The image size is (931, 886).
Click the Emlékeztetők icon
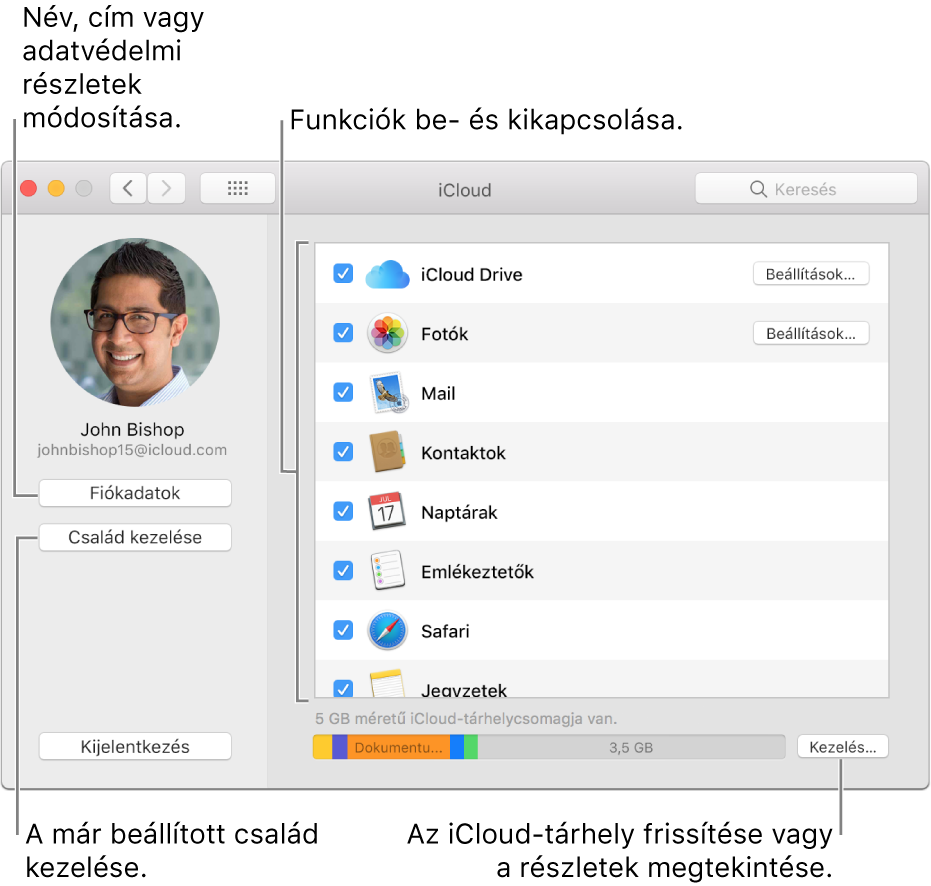coord(387,570)
